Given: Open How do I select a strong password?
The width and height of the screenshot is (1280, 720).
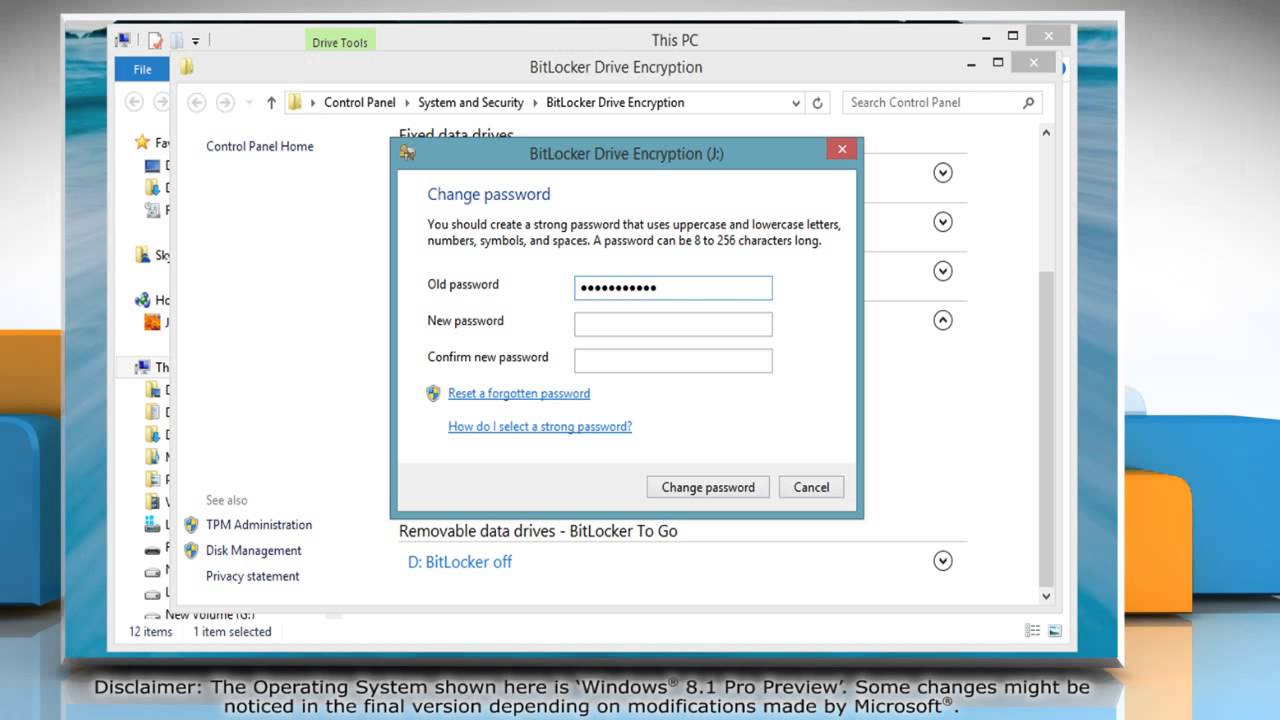Looking at the screenshot, I should coord(540,426).
